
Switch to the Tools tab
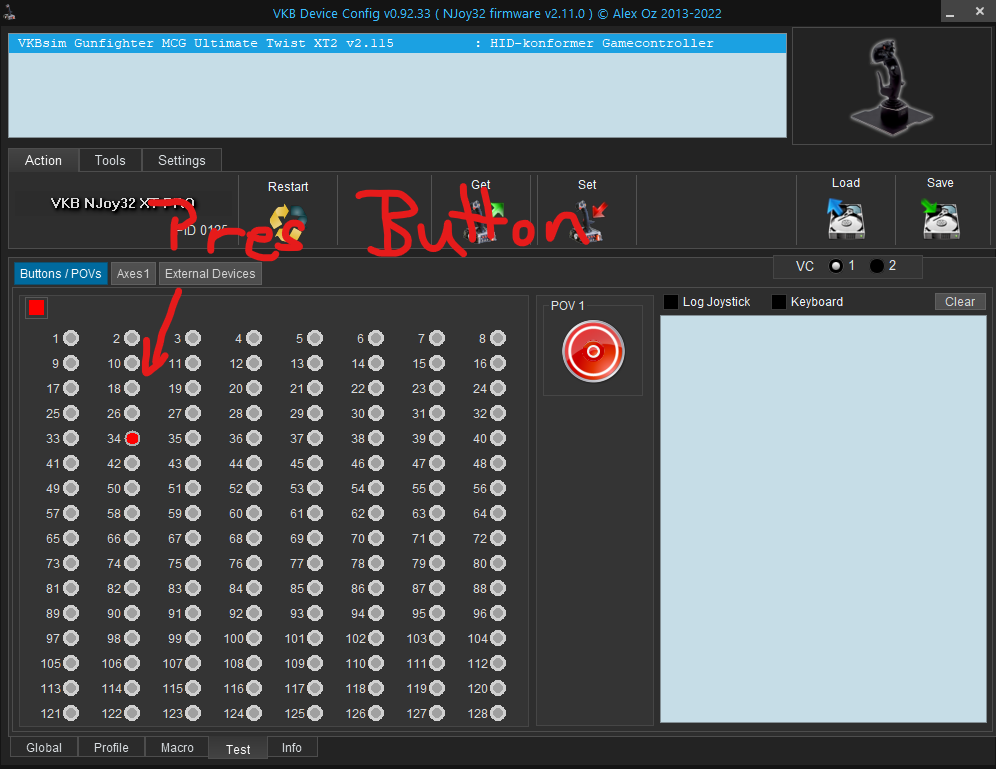(x=110, y=160)
